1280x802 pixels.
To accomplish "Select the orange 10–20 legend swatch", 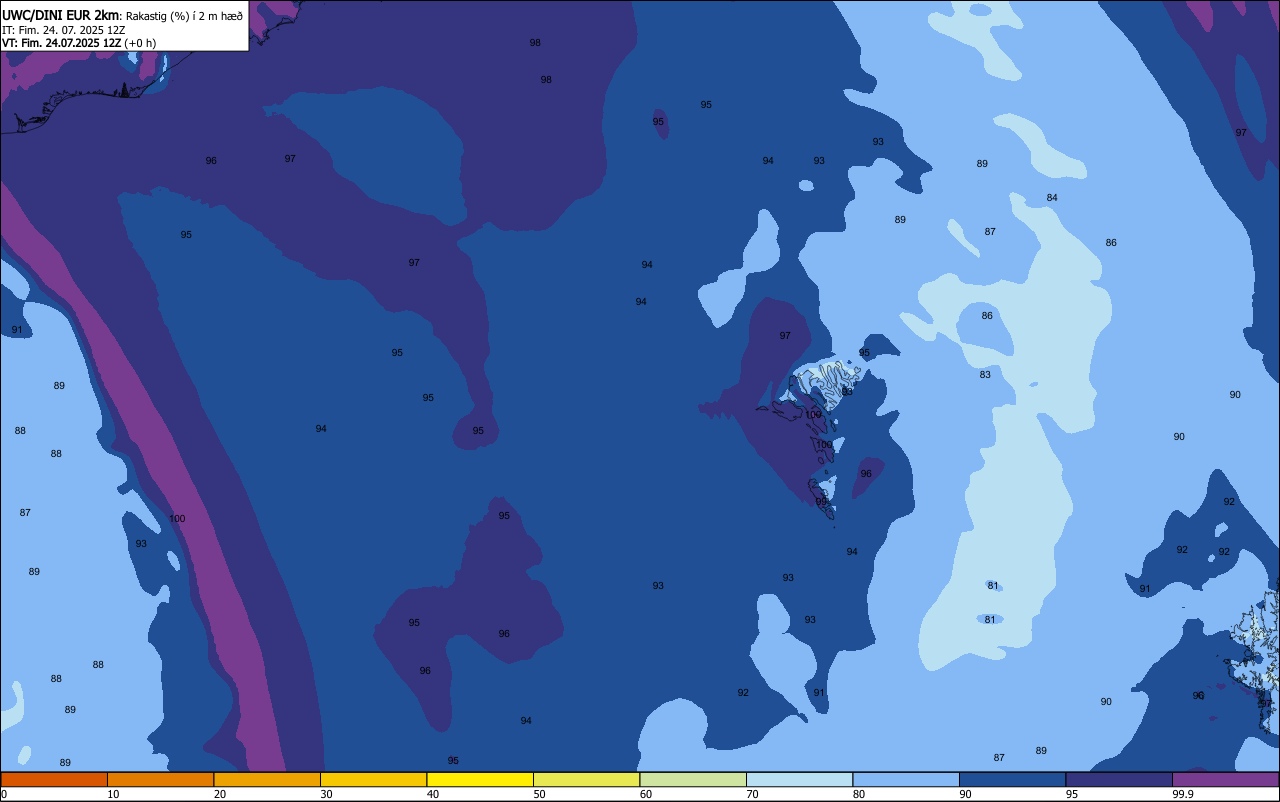I will [x=160, y=779].
